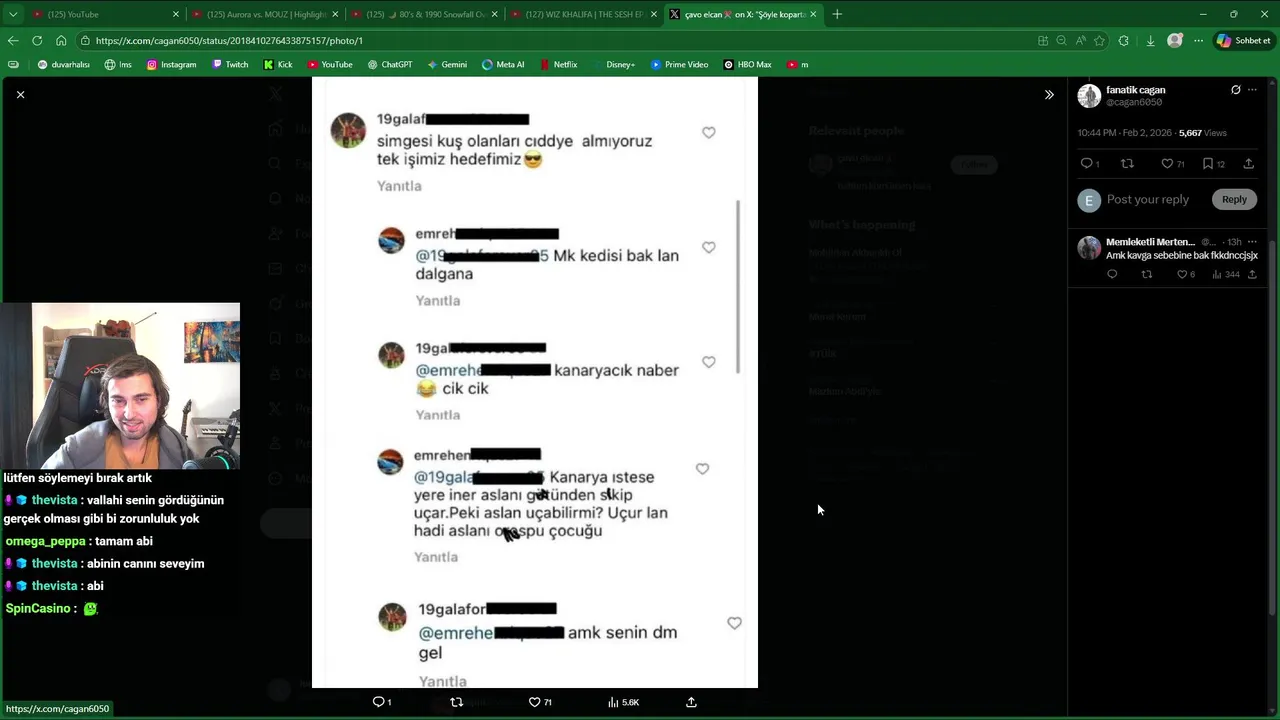Viewport: 1280px width, 720px height.
Task: Open browser tab list dropdown arrow
Action: point(12,14)
